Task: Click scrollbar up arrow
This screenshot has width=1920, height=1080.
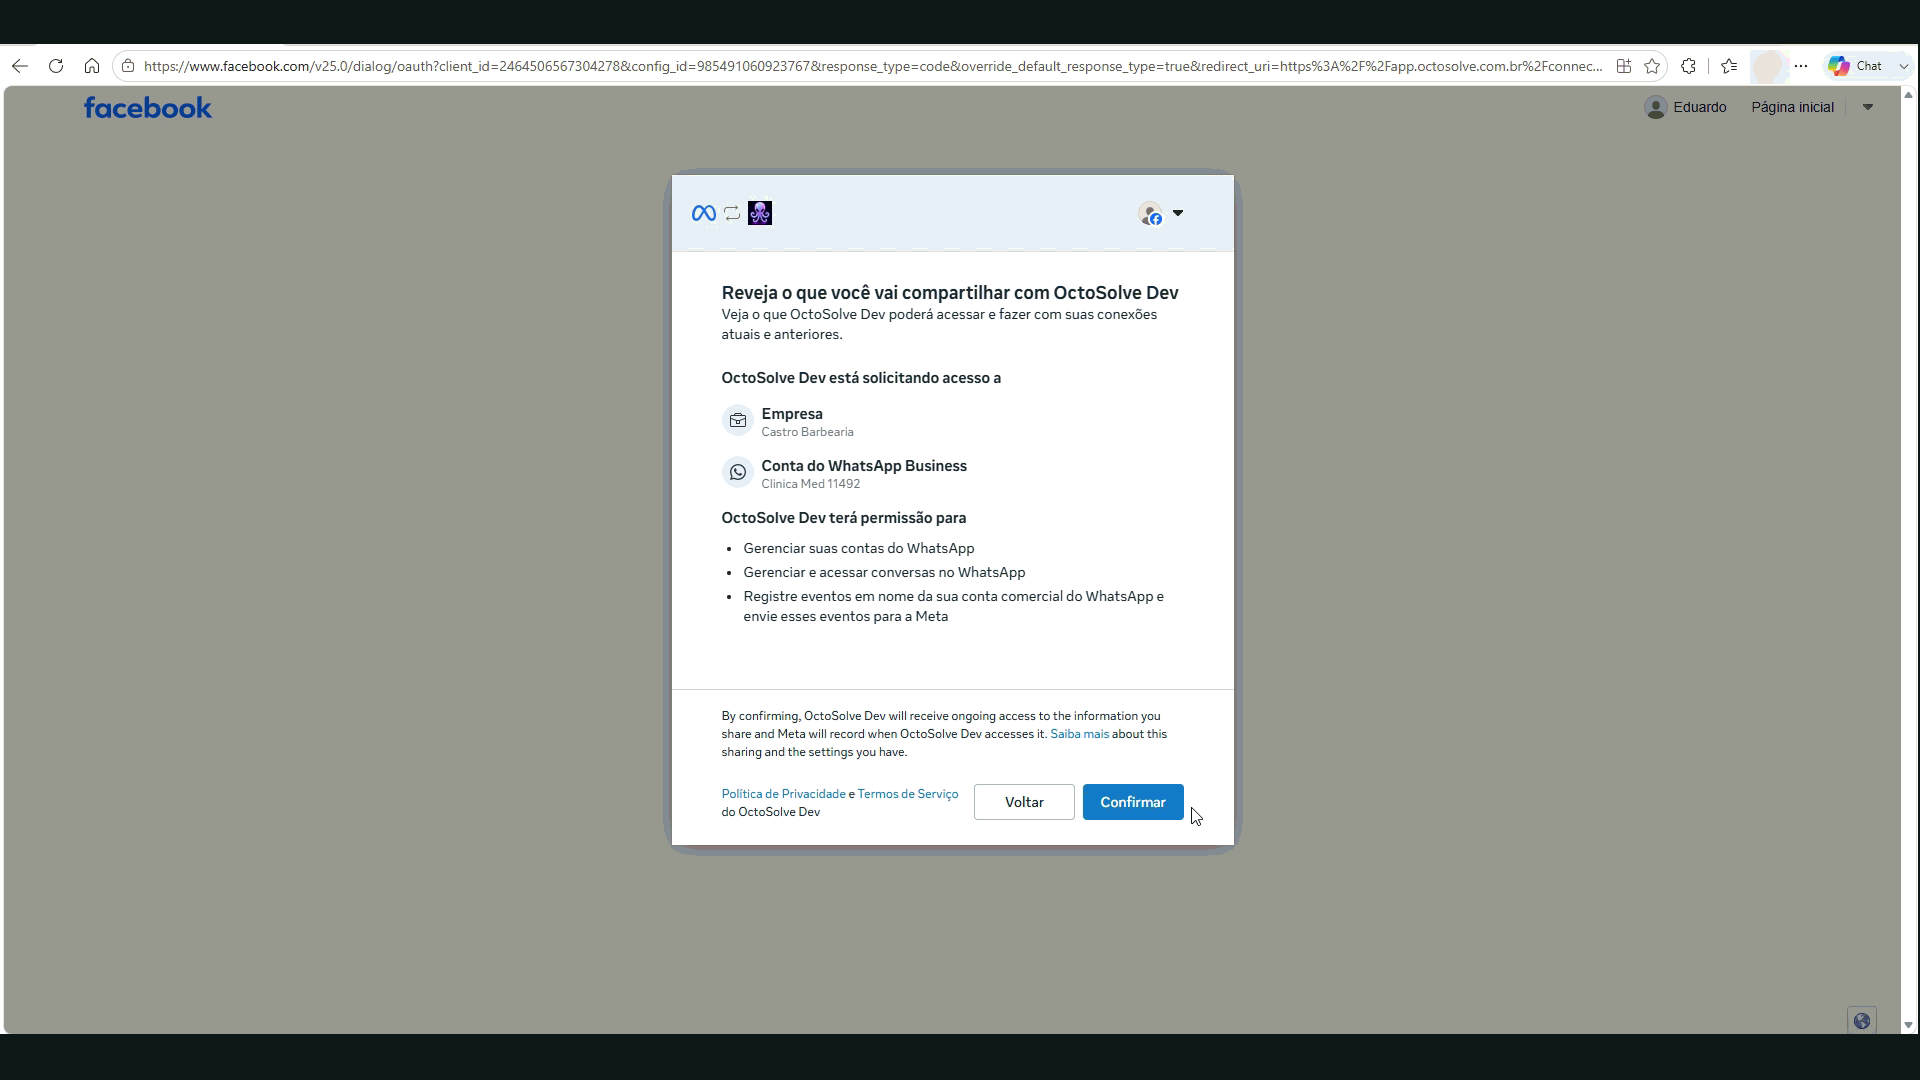Action: (1908, 95)
